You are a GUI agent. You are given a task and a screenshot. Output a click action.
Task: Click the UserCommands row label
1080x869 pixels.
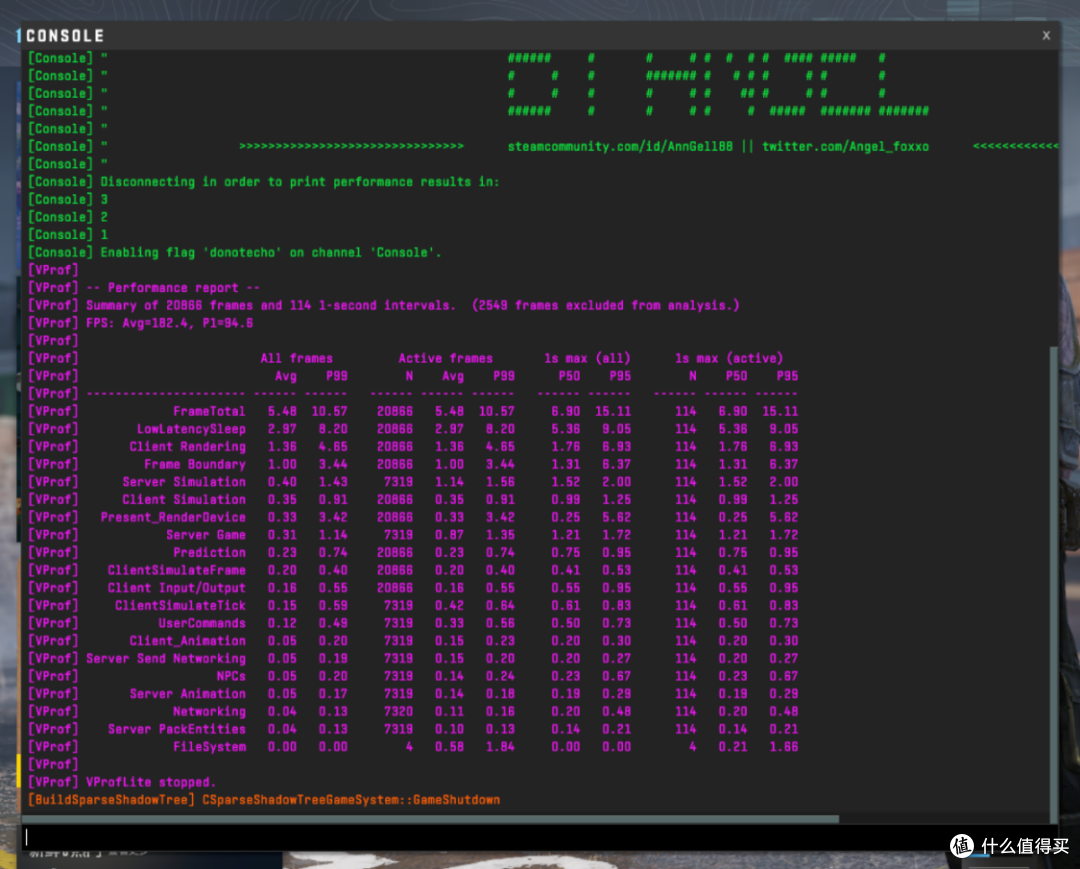point(202,623)
